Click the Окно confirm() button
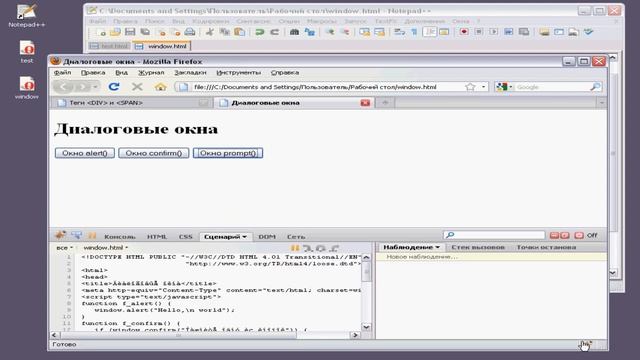640x360 pixels. click(153, 153)
